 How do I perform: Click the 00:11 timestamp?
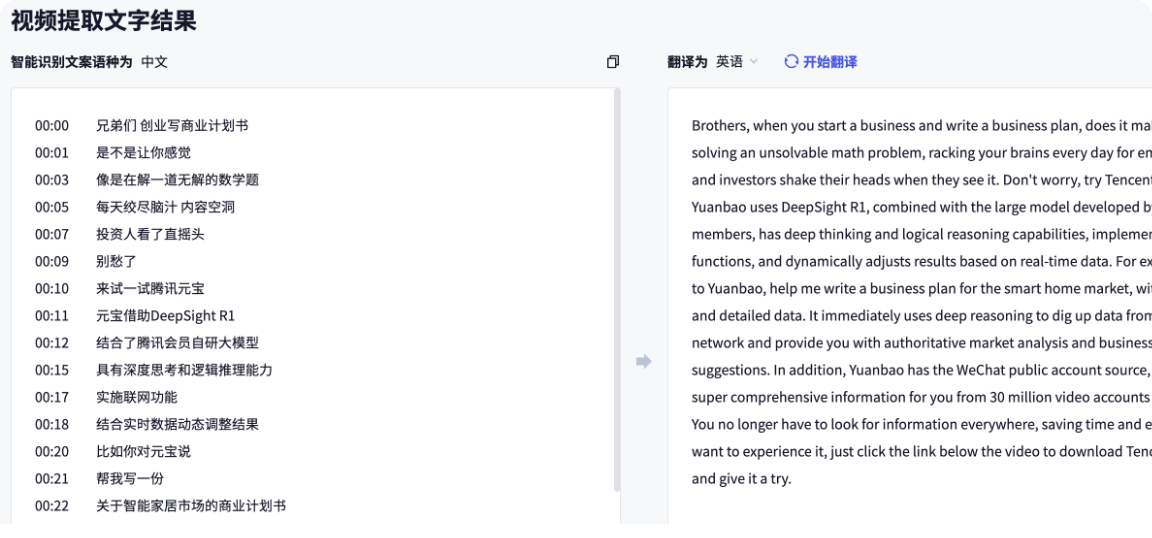click(51, 316)
